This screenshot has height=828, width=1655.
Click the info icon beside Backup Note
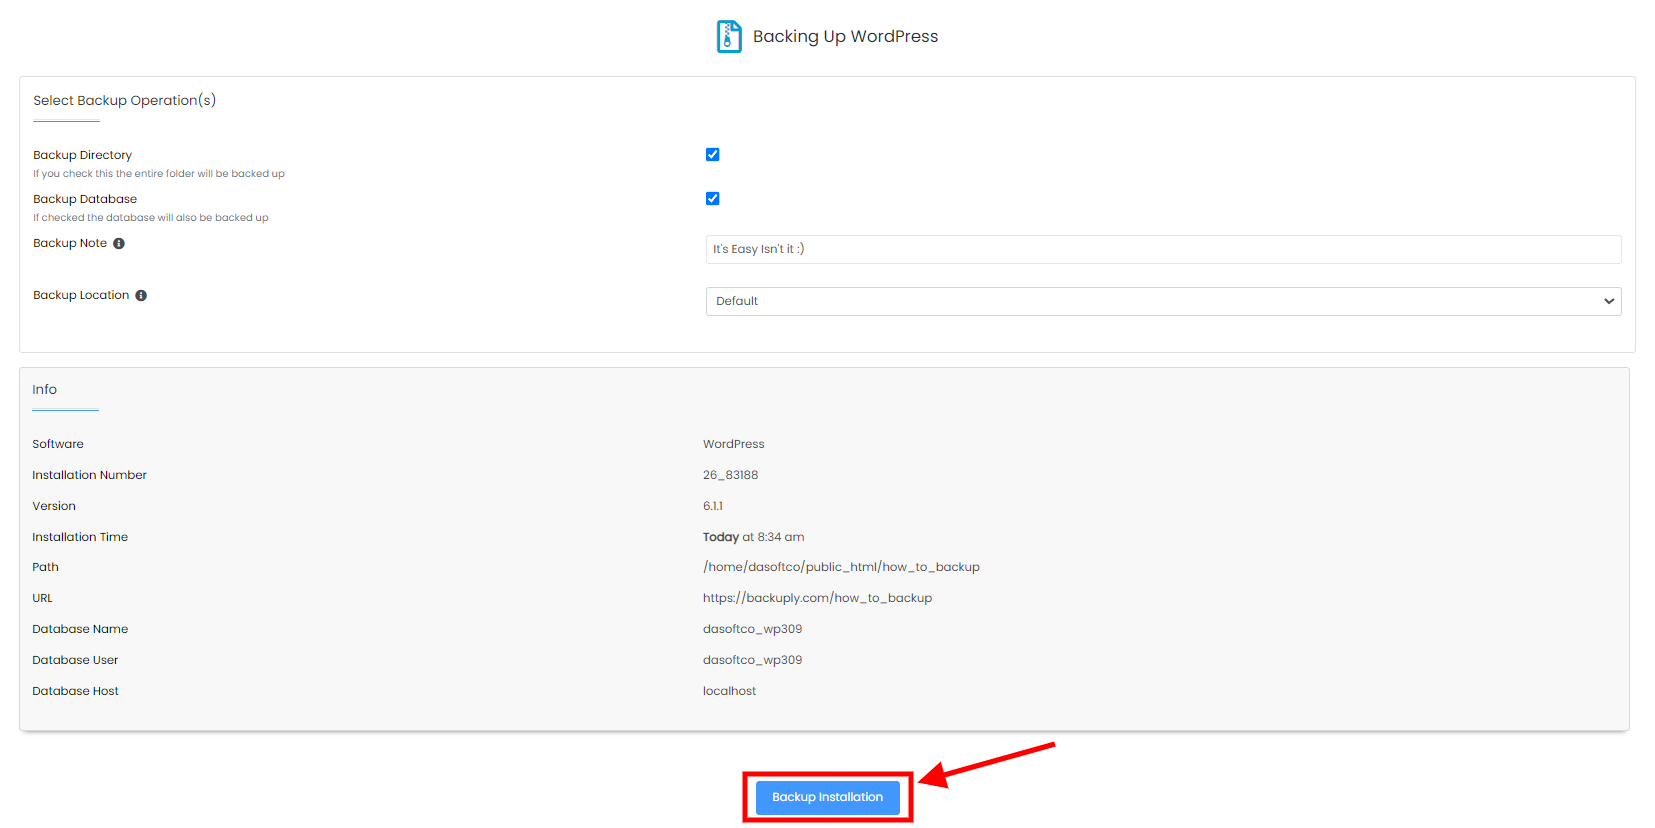coord(119,244)
